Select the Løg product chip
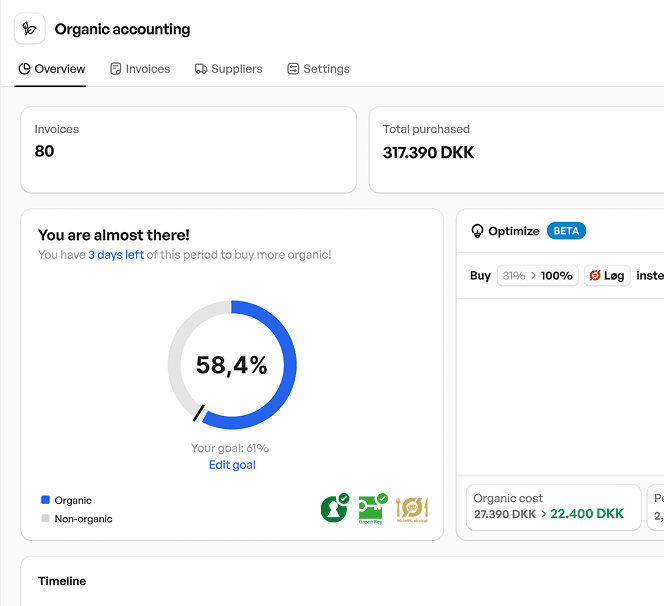664x606 pixels. pos(608,275)
